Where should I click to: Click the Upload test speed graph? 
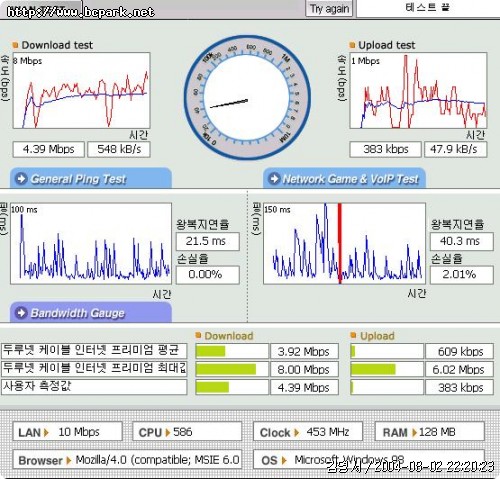coord(418,90)
